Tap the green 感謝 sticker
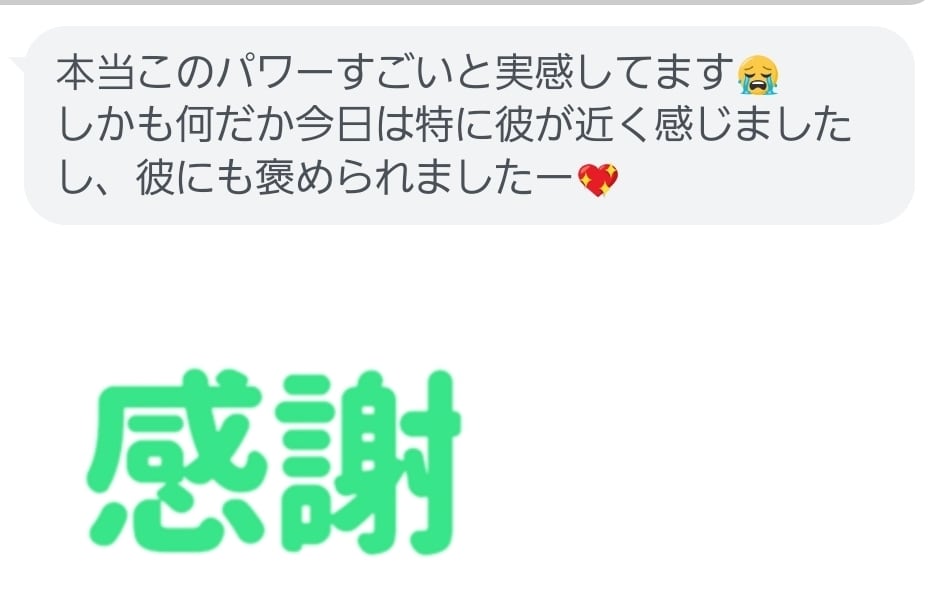The width and height of the screenshot is (937, 595). pos(274,462)
